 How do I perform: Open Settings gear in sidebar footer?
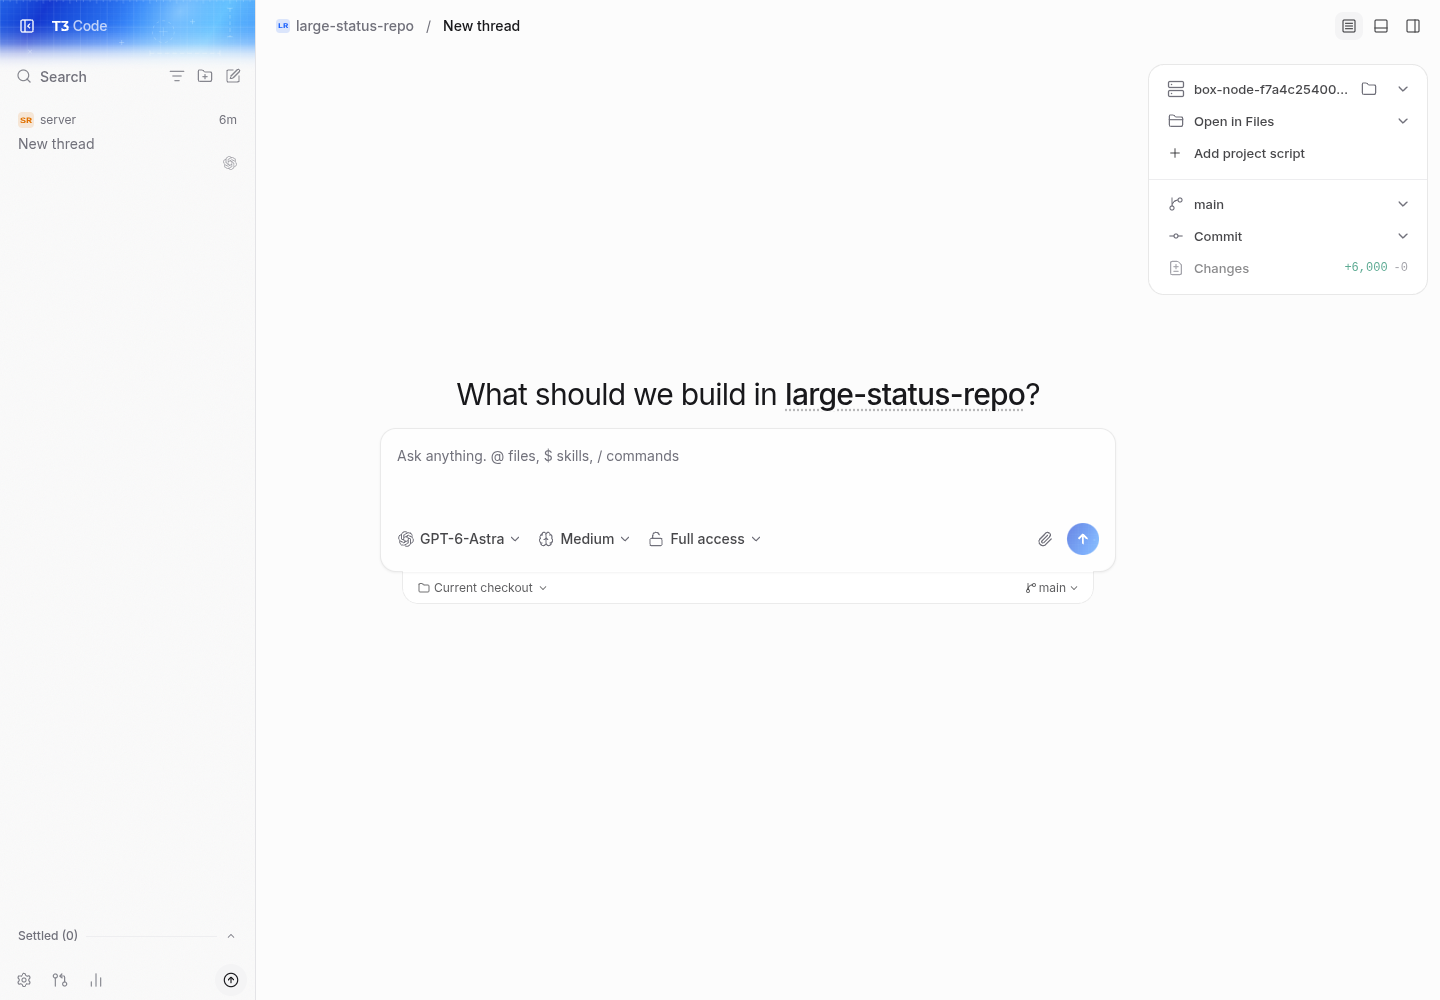(24, 980)
